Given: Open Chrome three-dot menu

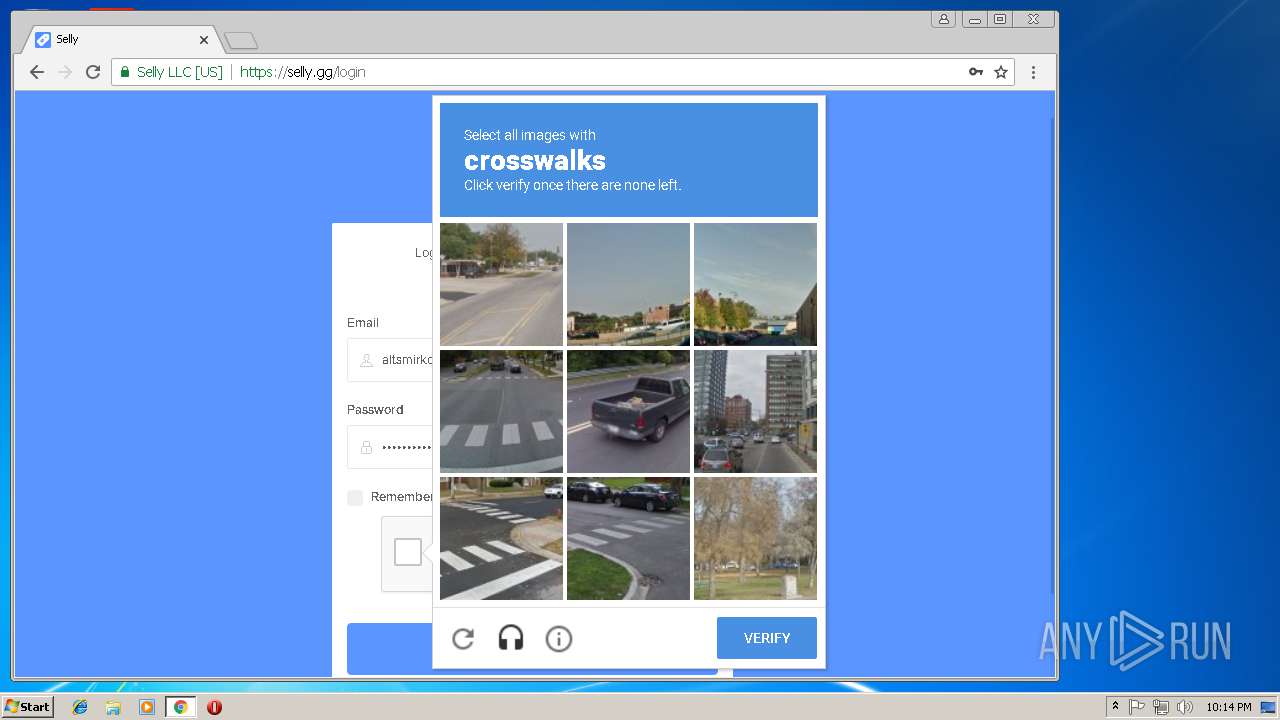Looking at the screenshot, I should (1034, 72).
